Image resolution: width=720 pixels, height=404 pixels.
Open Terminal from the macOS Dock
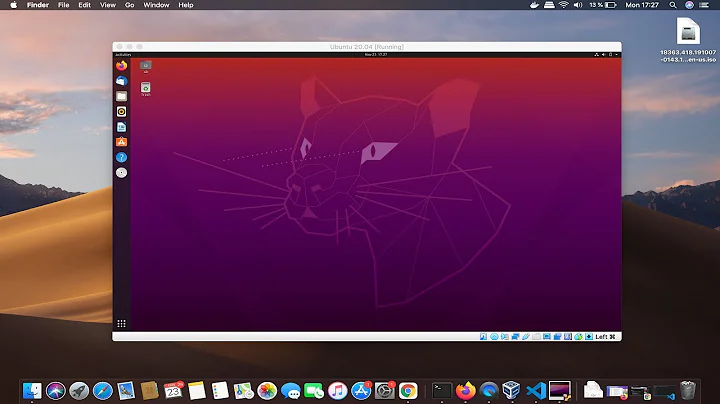coord(442,391)
